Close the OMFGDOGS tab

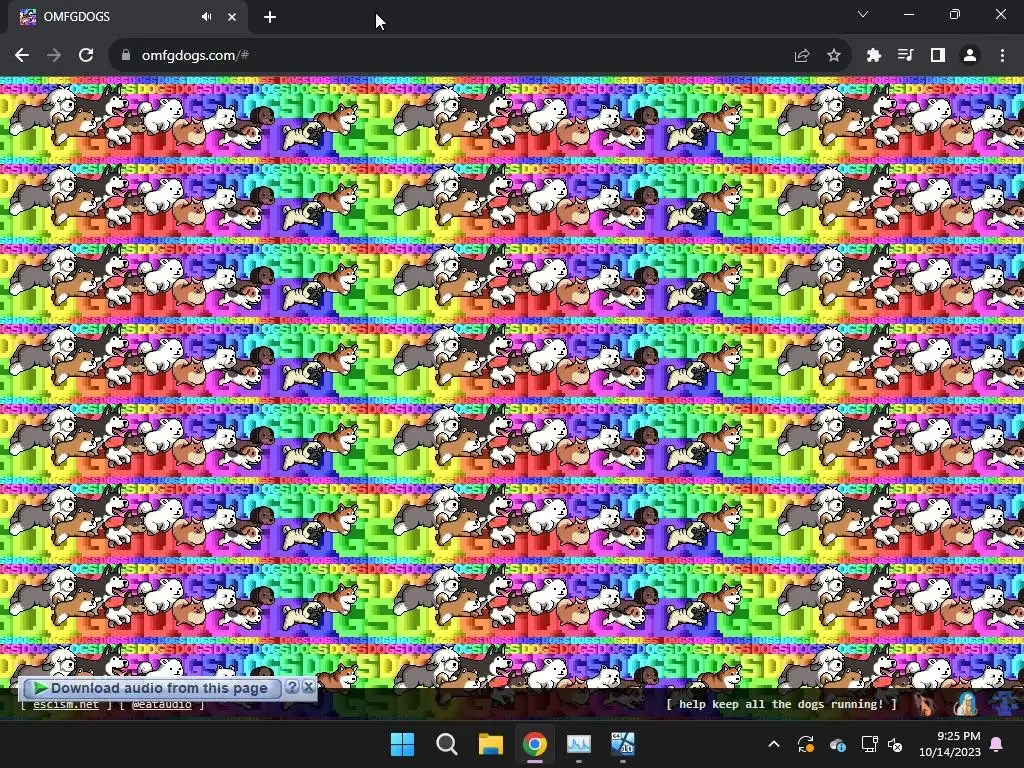(x=232, y=17)
